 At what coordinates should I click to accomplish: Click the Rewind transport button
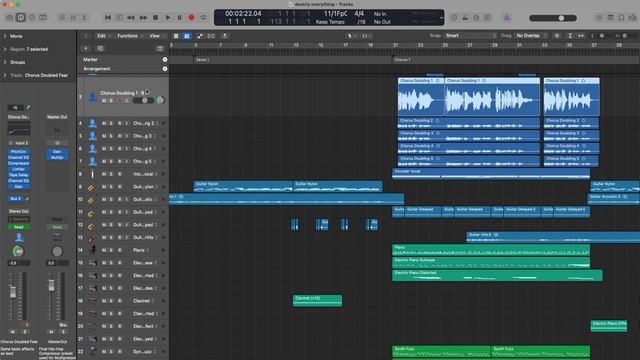pos(131,18)
